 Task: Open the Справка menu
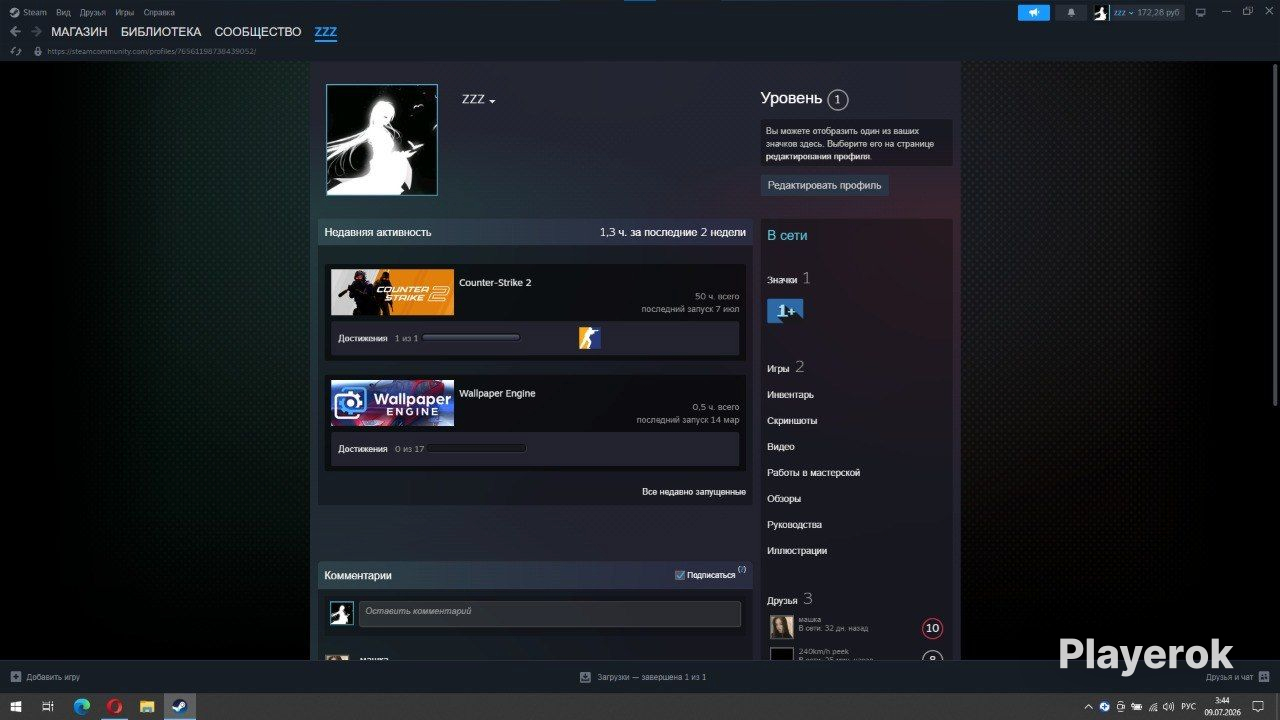click(159, 13)
